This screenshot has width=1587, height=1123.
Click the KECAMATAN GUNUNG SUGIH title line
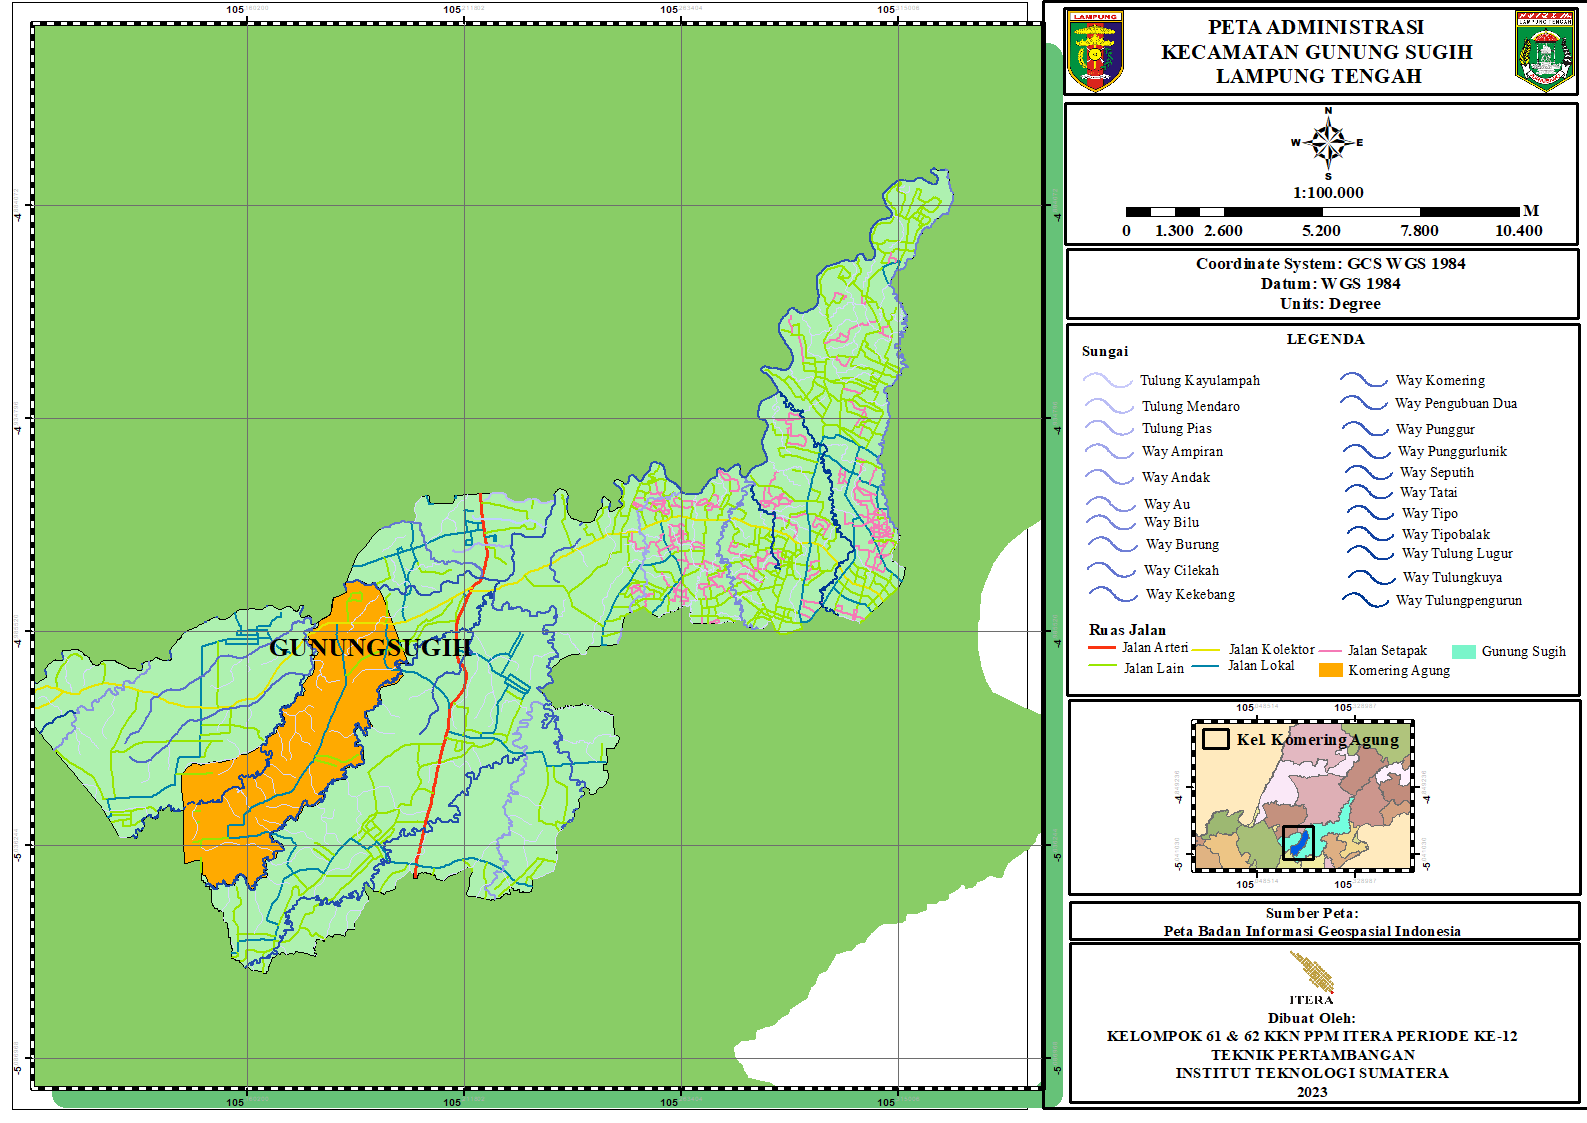[1317, 52]
